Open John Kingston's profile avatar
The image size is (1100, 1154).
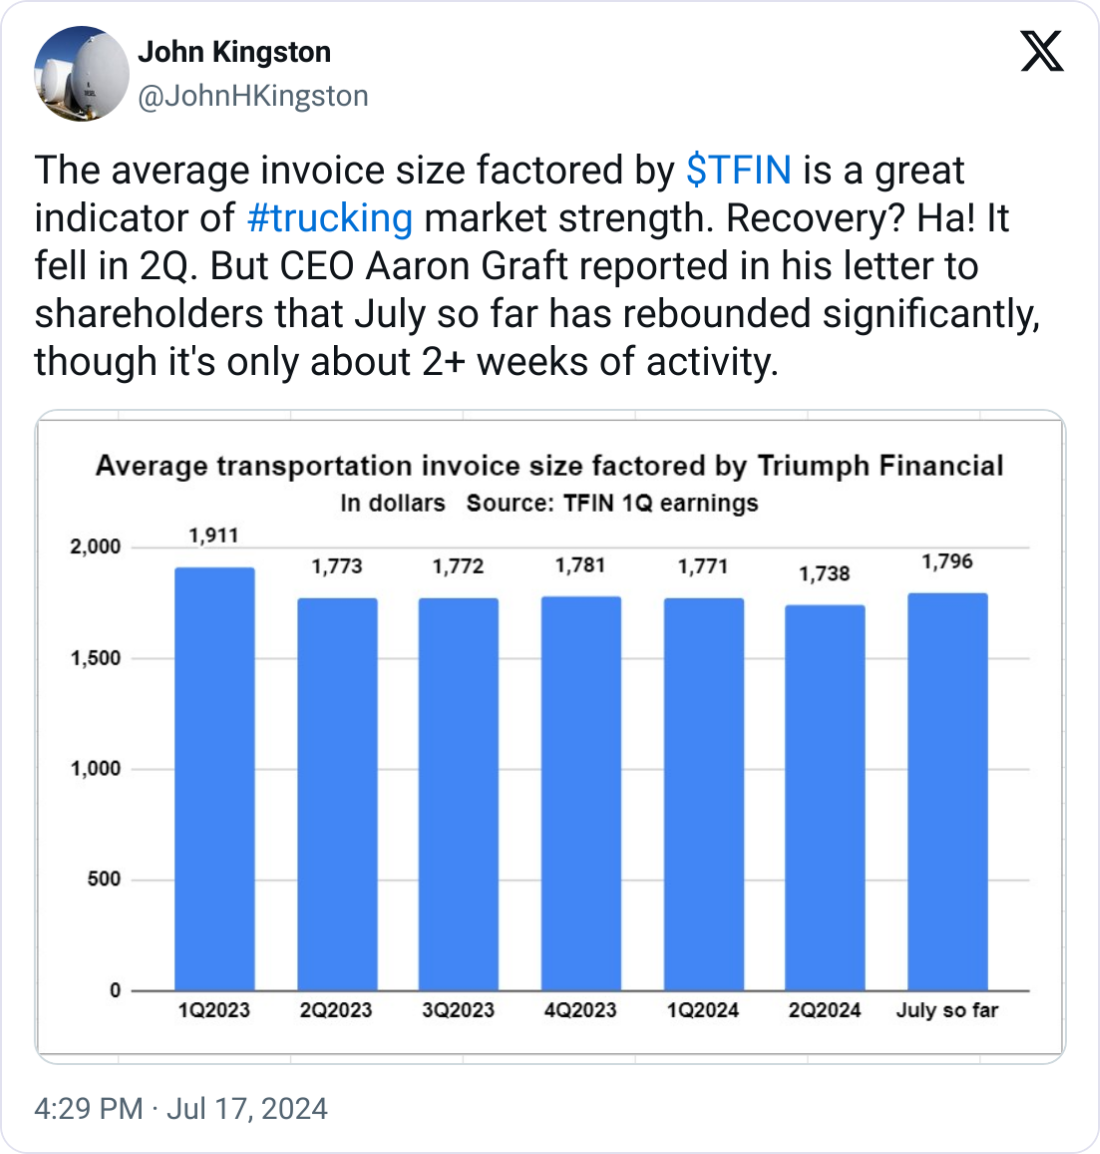point(82,74)
